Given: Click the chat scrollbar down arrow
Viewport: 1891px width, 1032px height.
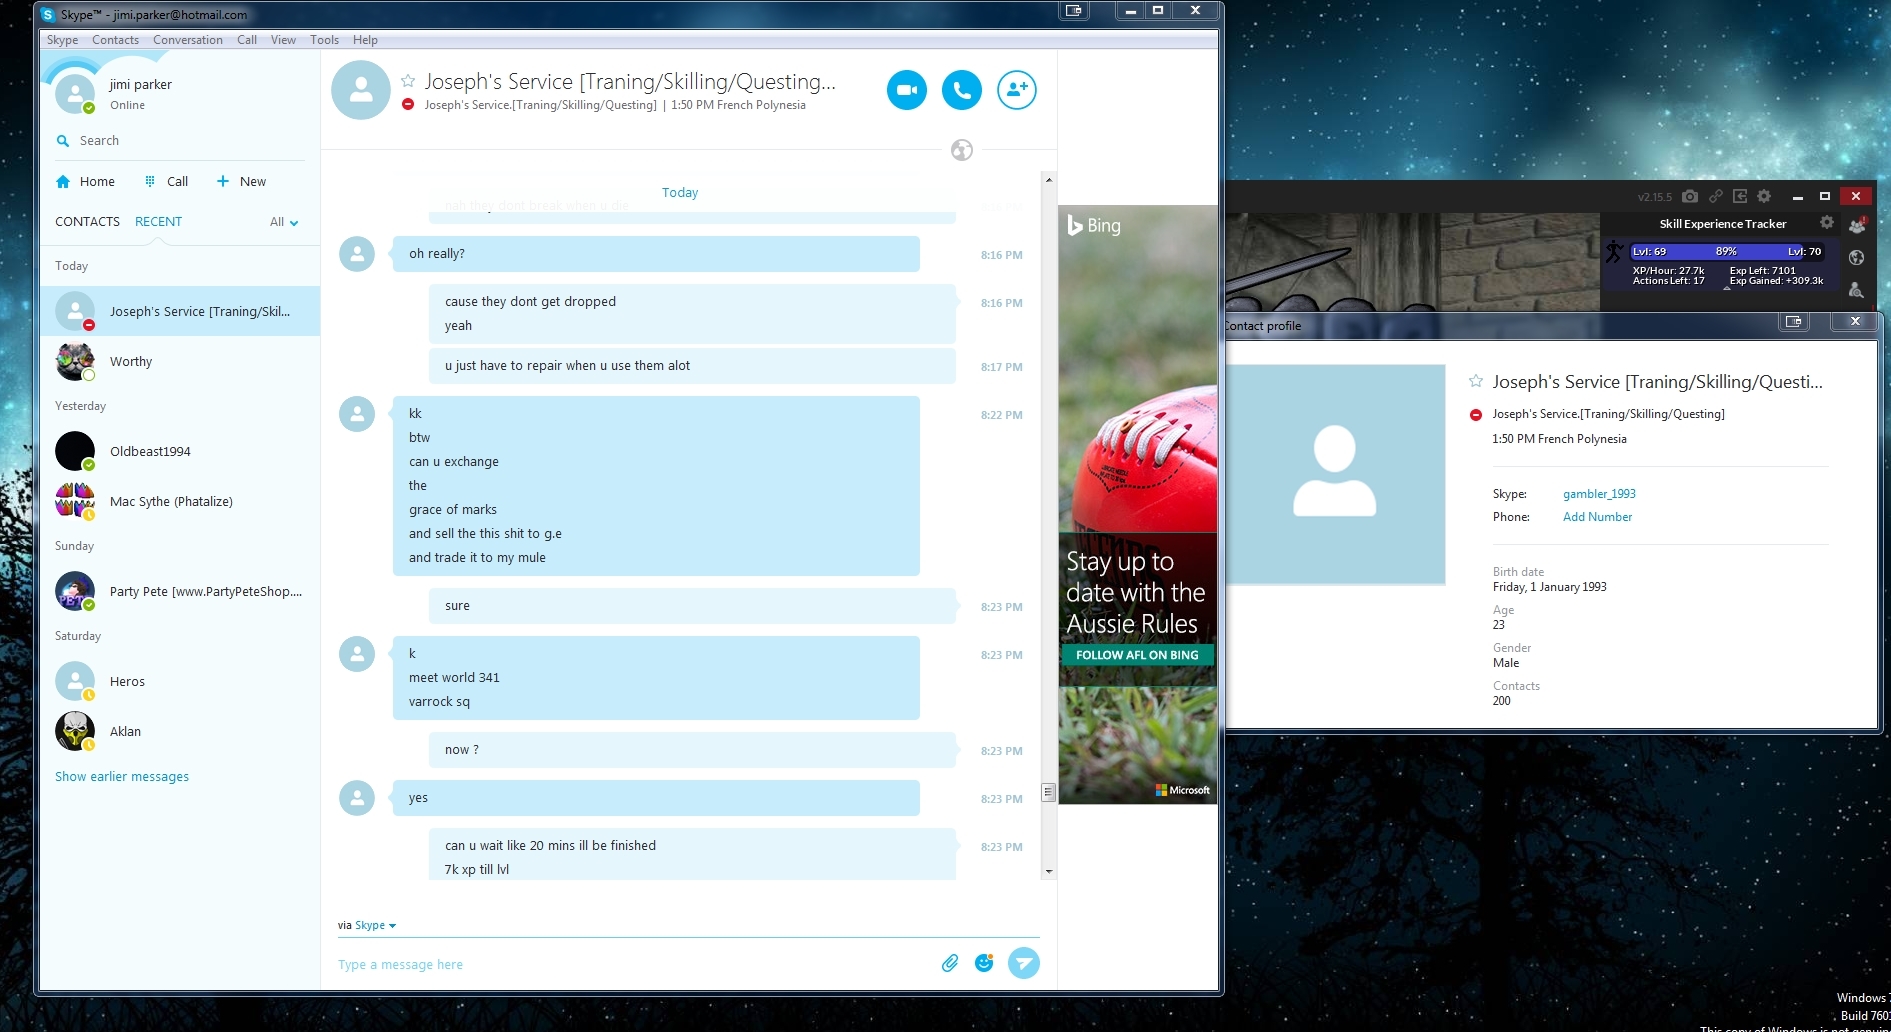Looking at the screenshot, I should tap(1048, 872).
